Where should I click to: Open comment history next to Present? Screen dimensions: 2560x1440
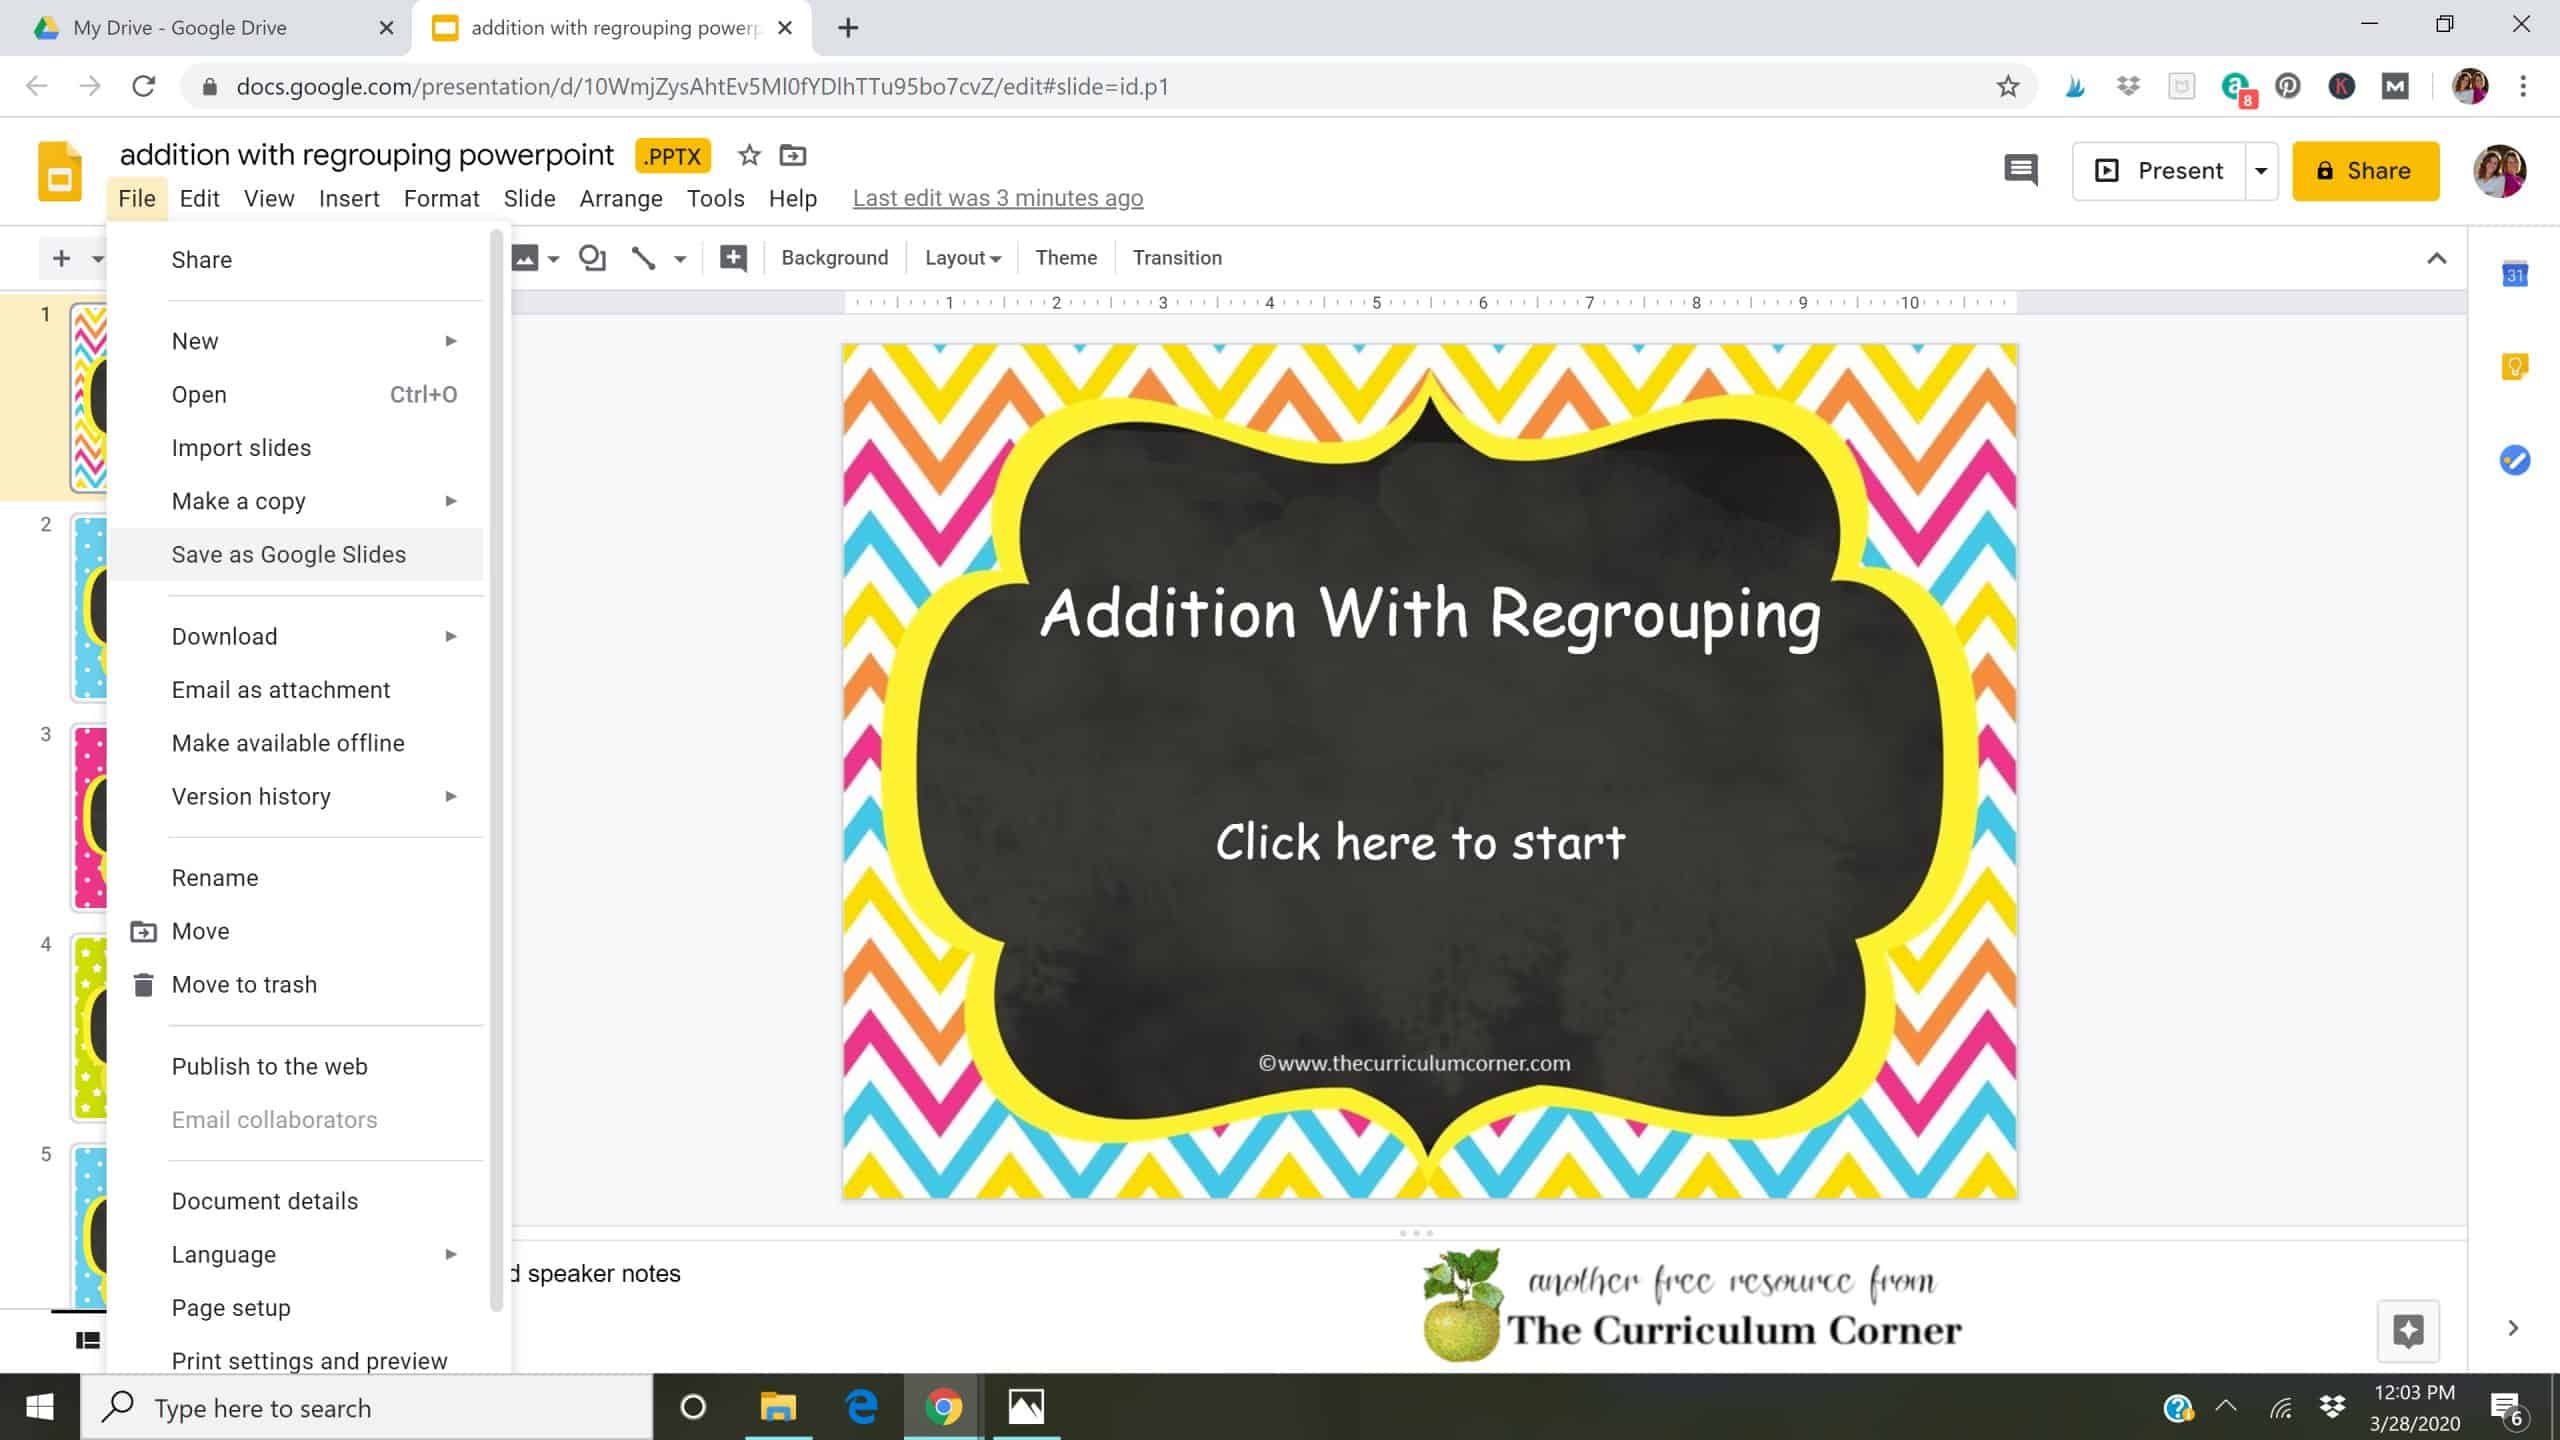2021,170
